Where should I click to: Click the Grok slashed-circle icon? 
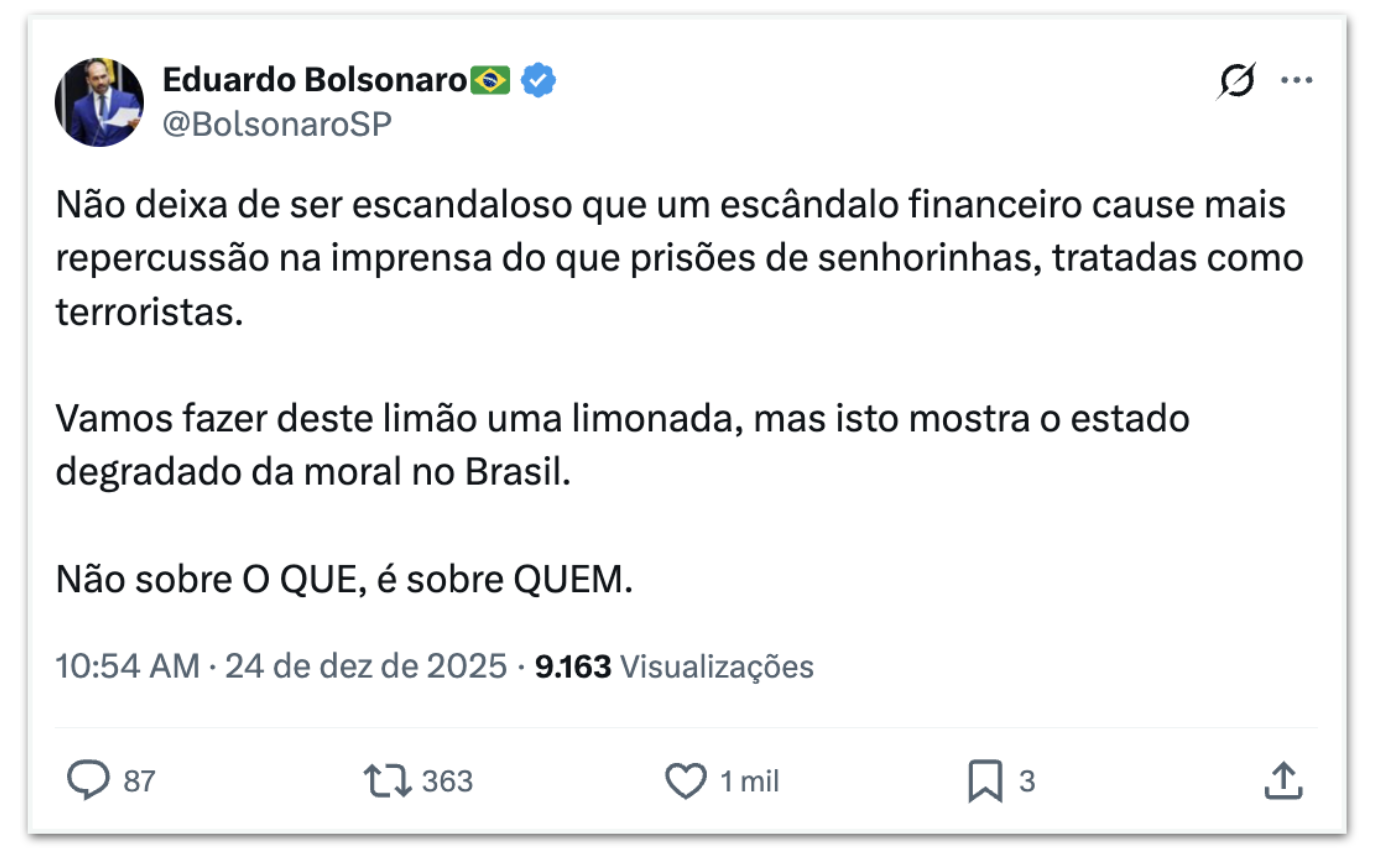[x=1236, y=81]
